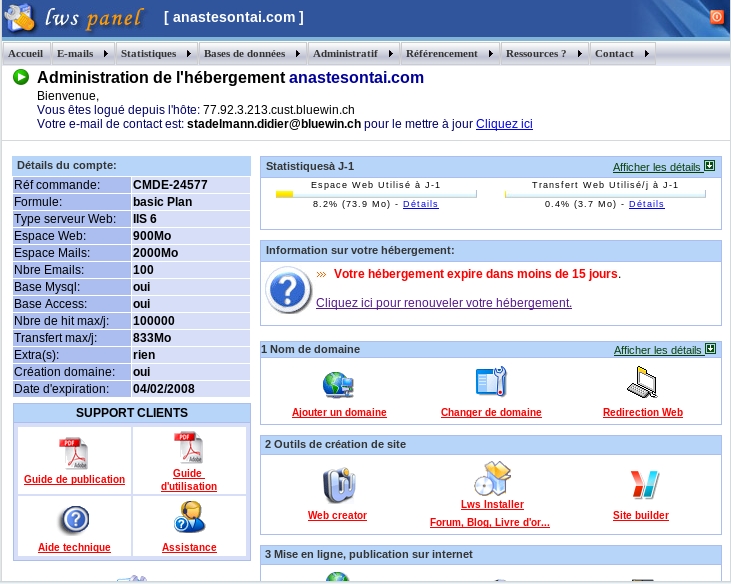Click Afficher les détails in Nom de domaine header

pyautogui.click(x=658, y=350)
